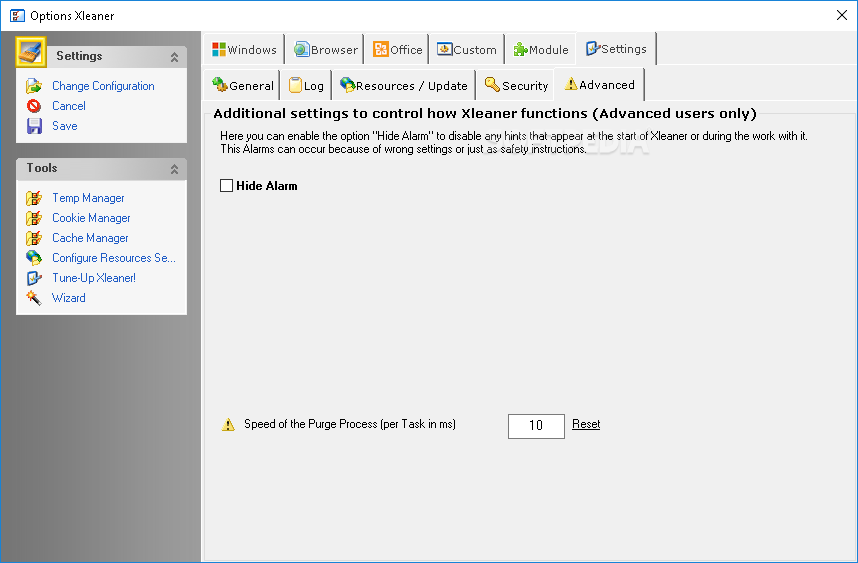Open the Custom tab

click(467, 50)
